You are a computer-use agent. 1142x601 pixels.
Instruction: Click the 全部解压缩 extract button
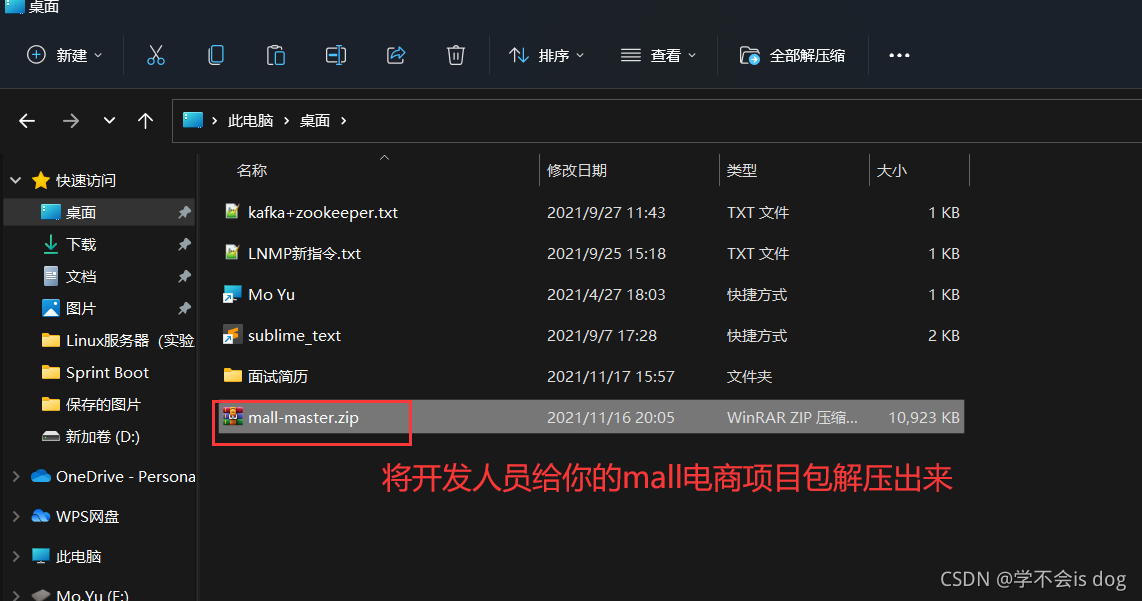click(793, 55)
